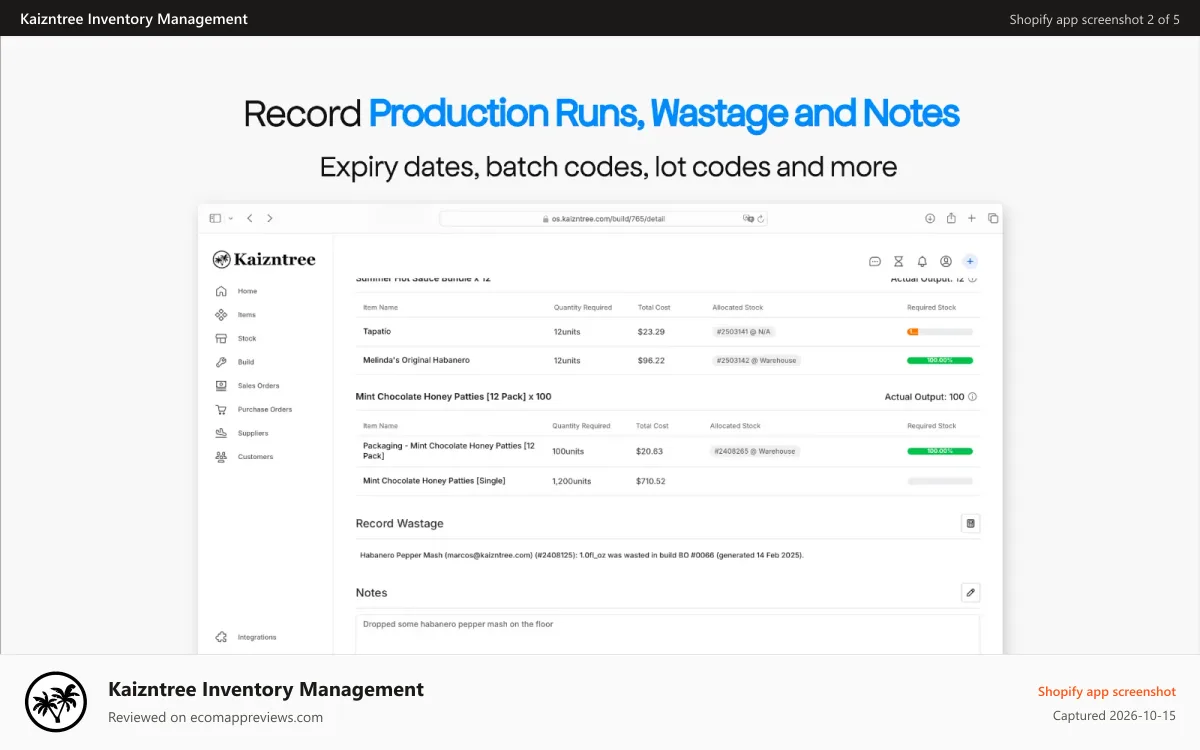Viewport: 1200px width, 750px height.
Task: Click the orange Shopify app screenshot label
Action: [1107, 691]
